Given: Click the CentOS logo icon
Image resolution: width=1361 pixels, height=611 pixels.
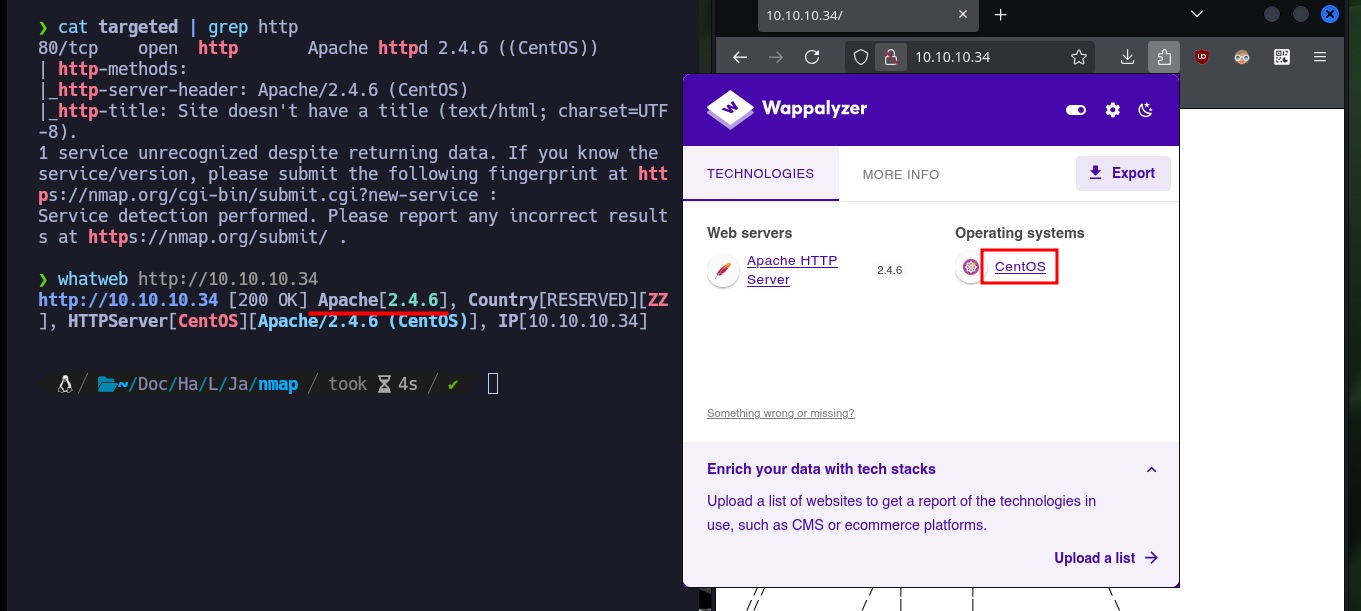Looking at the screenshot, I should click(970, 267).
